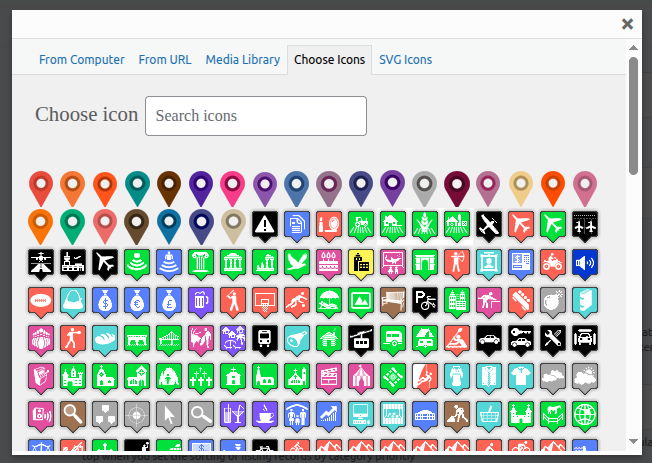
Task: Select the black airport runway marker icon
Action: pyautogui.click(x=41, y=265)
